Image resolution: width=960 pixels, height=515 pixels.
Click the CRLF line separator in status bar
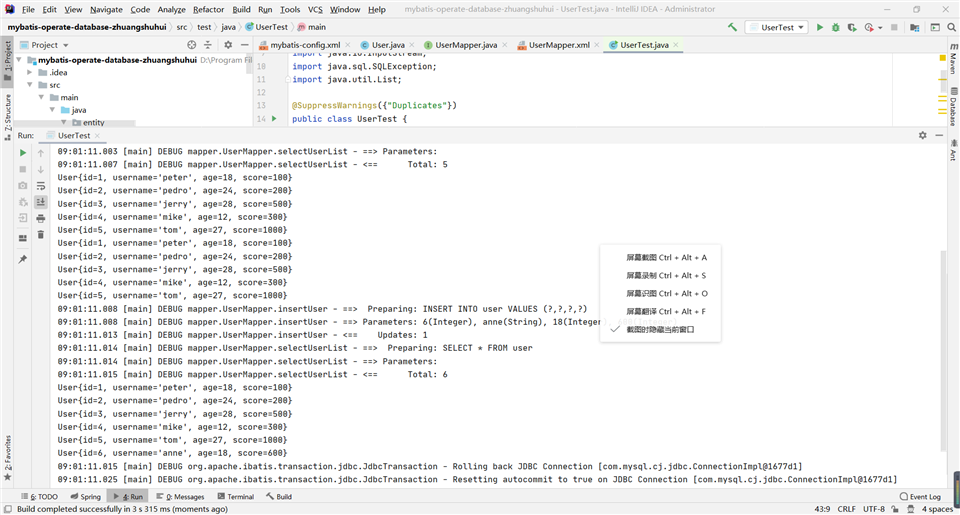point(846,509)
